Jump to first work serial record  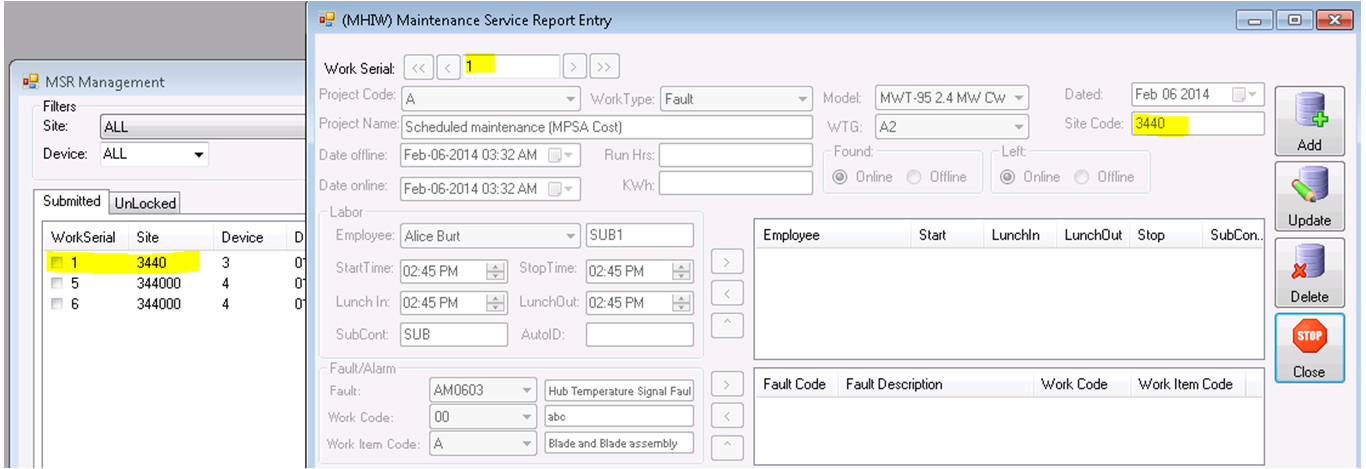click(x=418, y=67)
